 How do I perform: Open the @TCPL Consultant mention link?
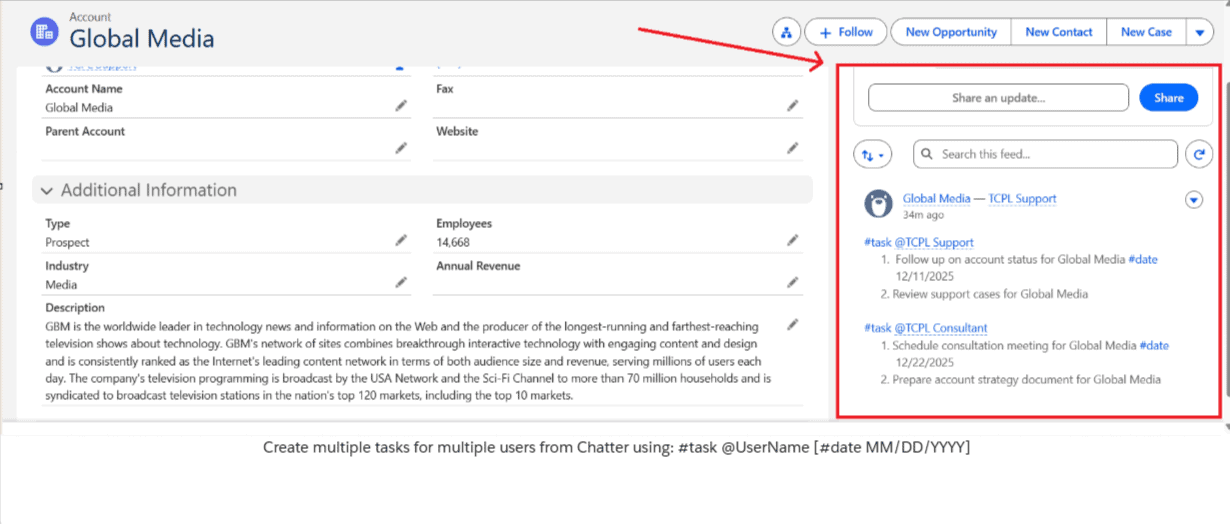(x=940, y=328)
